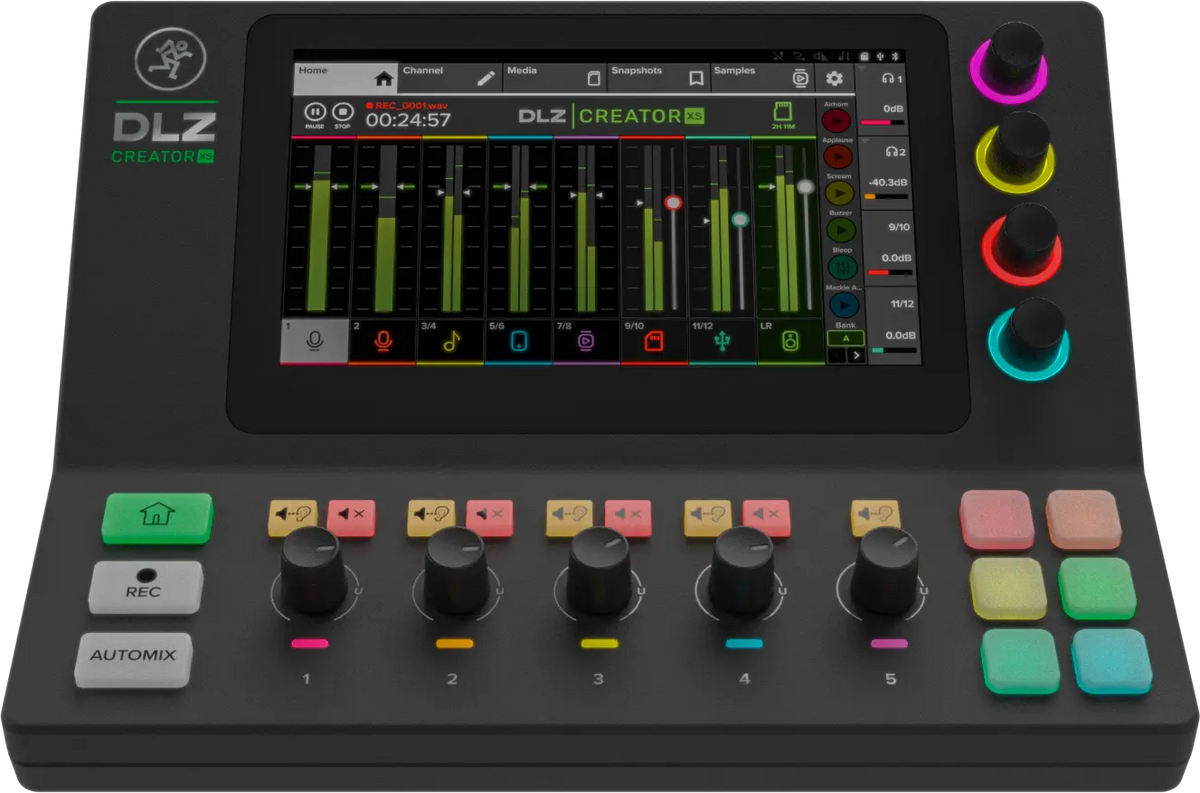Open the settings gear on the touchscreen
This screenshot has height=793, width=1200.
(834, 78)
